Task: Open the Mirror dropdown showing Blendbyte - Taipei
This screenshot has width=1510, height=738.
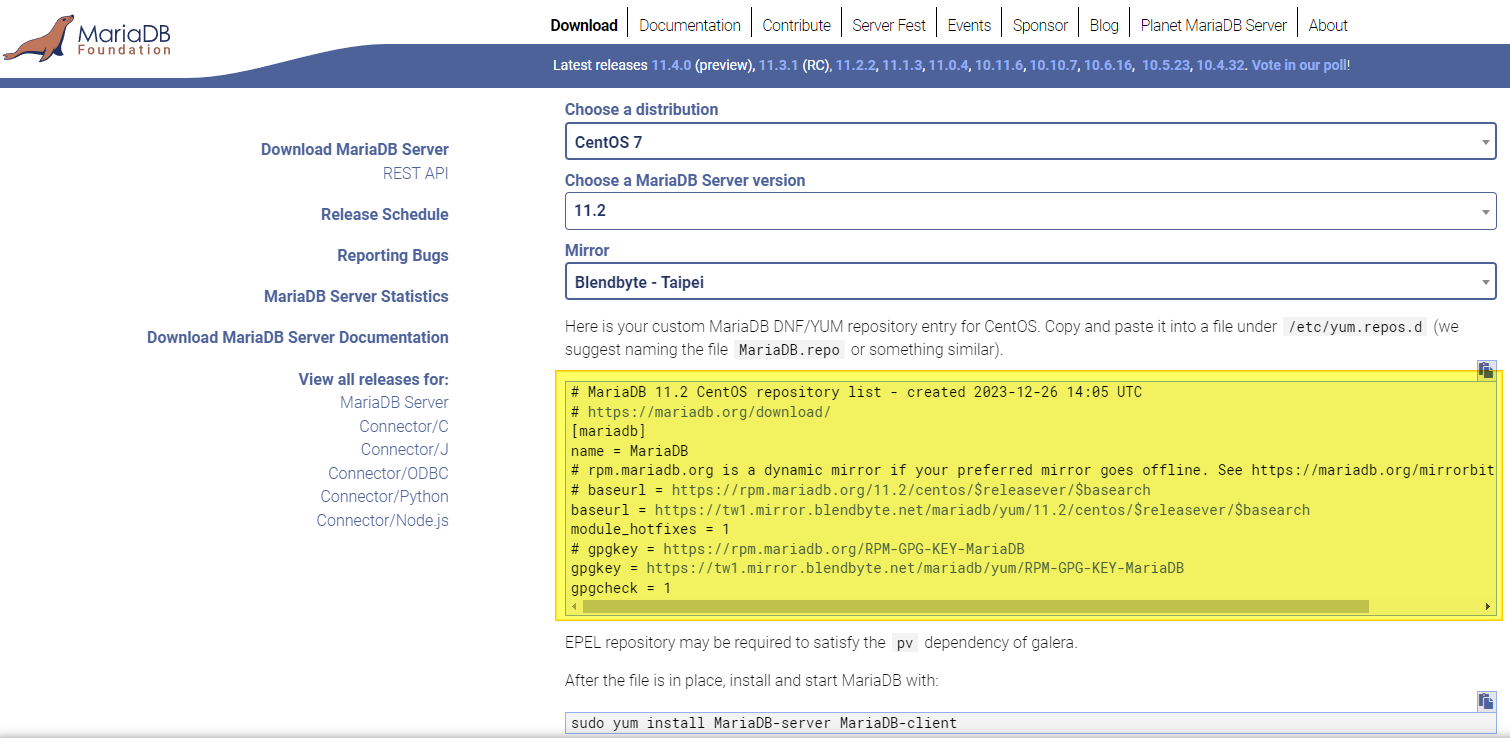Action: tap(1030, 282)
